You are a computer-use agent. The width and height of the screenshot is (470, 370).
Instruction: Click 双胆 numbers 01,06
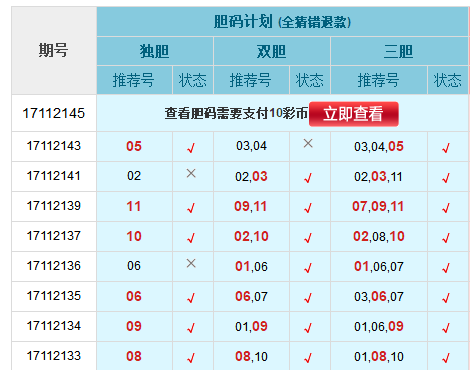point(251,266)
